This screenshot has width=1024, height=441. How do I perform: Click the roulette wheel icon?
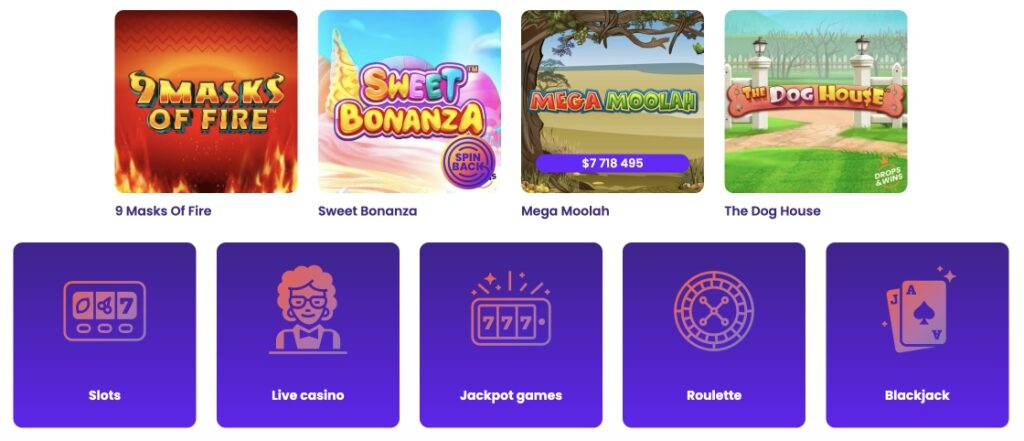pyautogui.click(x=714, y=311)
